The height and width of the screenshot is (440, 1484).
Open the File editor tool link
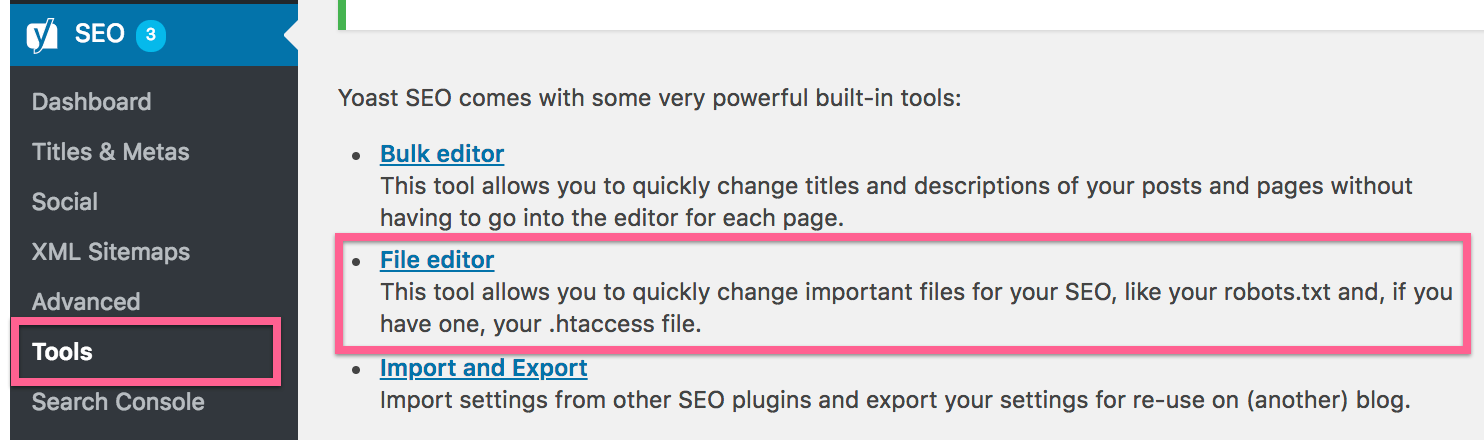point(437,260)
